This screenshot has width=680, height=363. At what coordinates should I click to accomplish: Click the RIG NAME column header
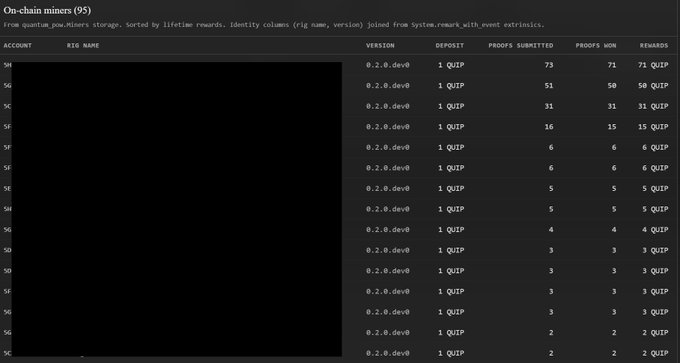pyautogui.click(x=83, y=46)
